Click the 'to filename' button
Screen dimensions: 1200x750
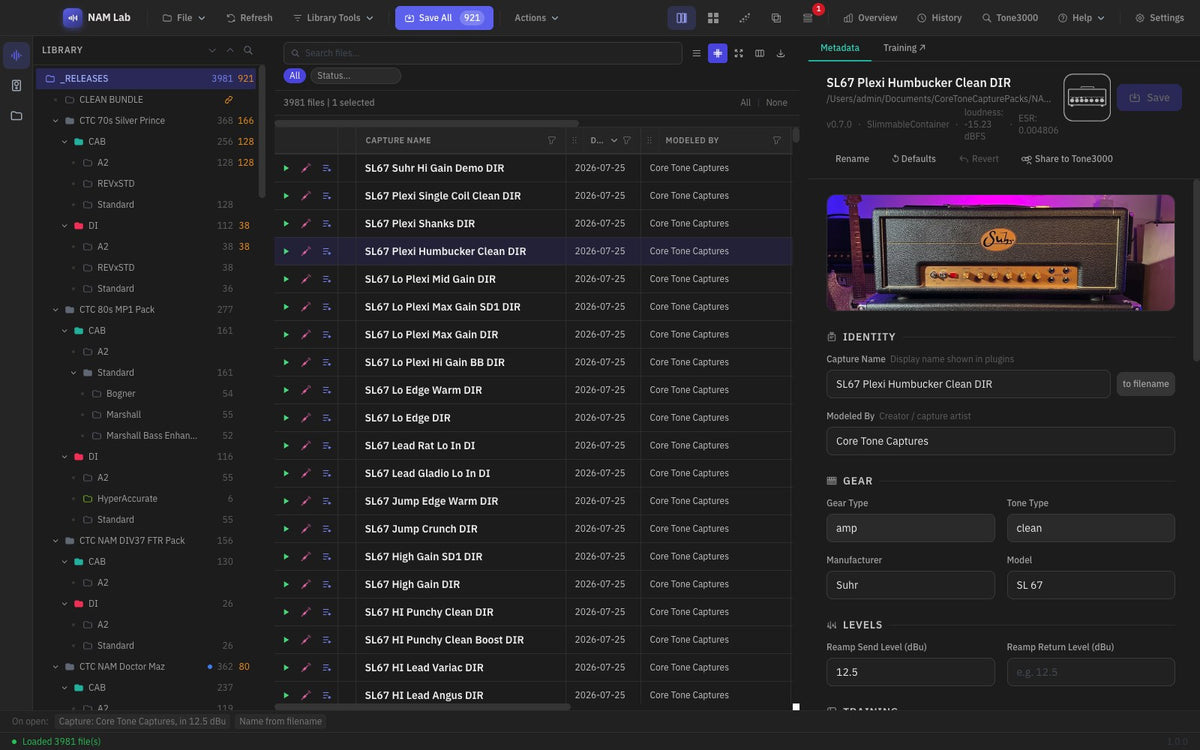[1145, 384]
